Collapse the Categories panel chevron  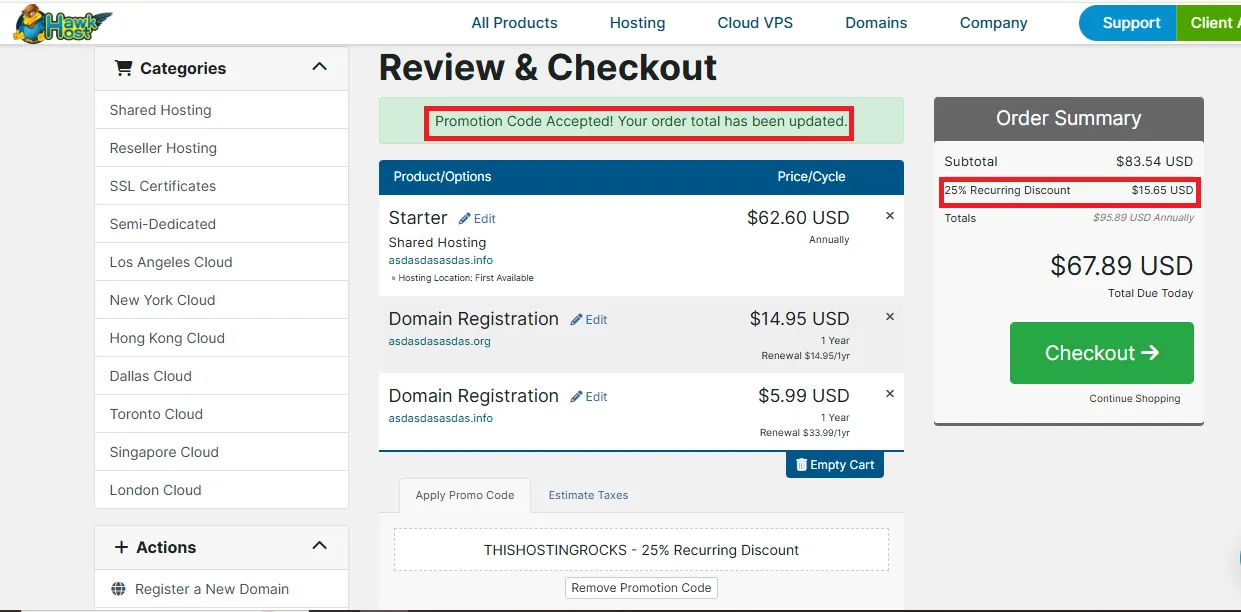(320, 67)
